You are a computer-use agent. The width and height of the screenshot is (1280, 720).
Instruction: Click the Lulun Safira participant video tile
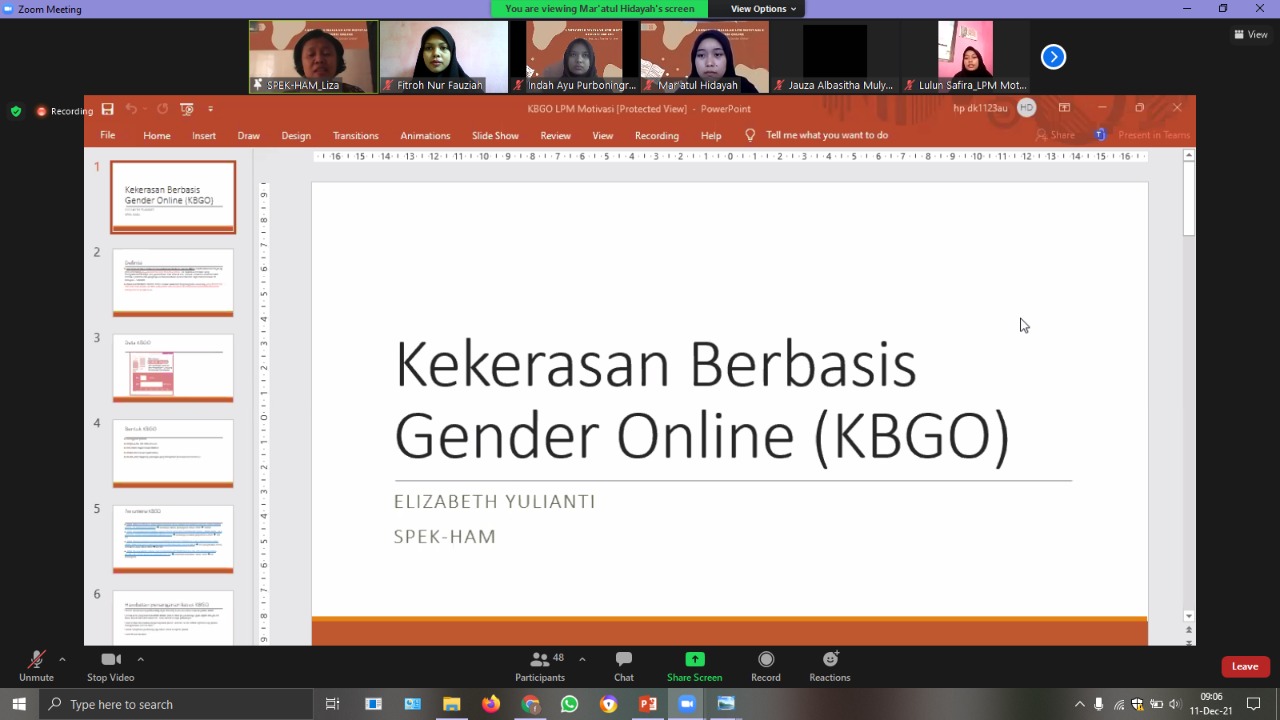[x=965, y=57]
